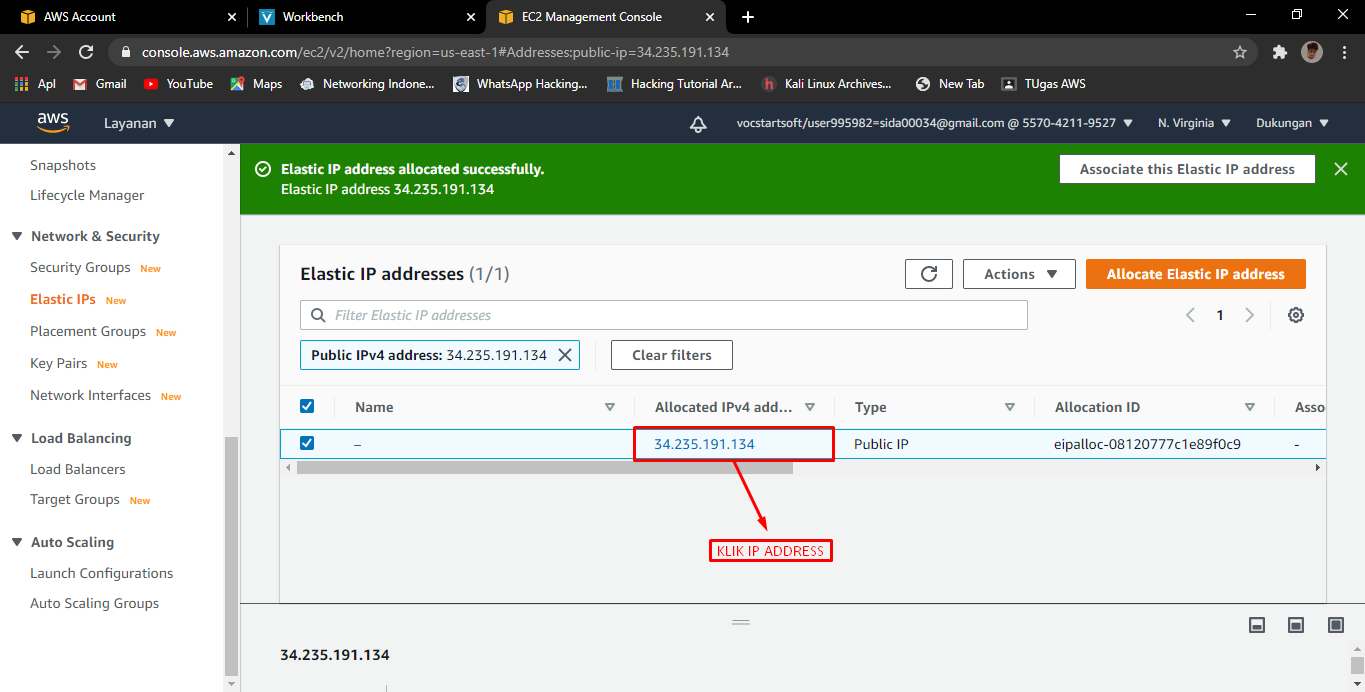Image resolution: width=1365 pixels, height=692 pixels.
Task: Sort by the Allocation ID column
Action: tap(1250, 407)
